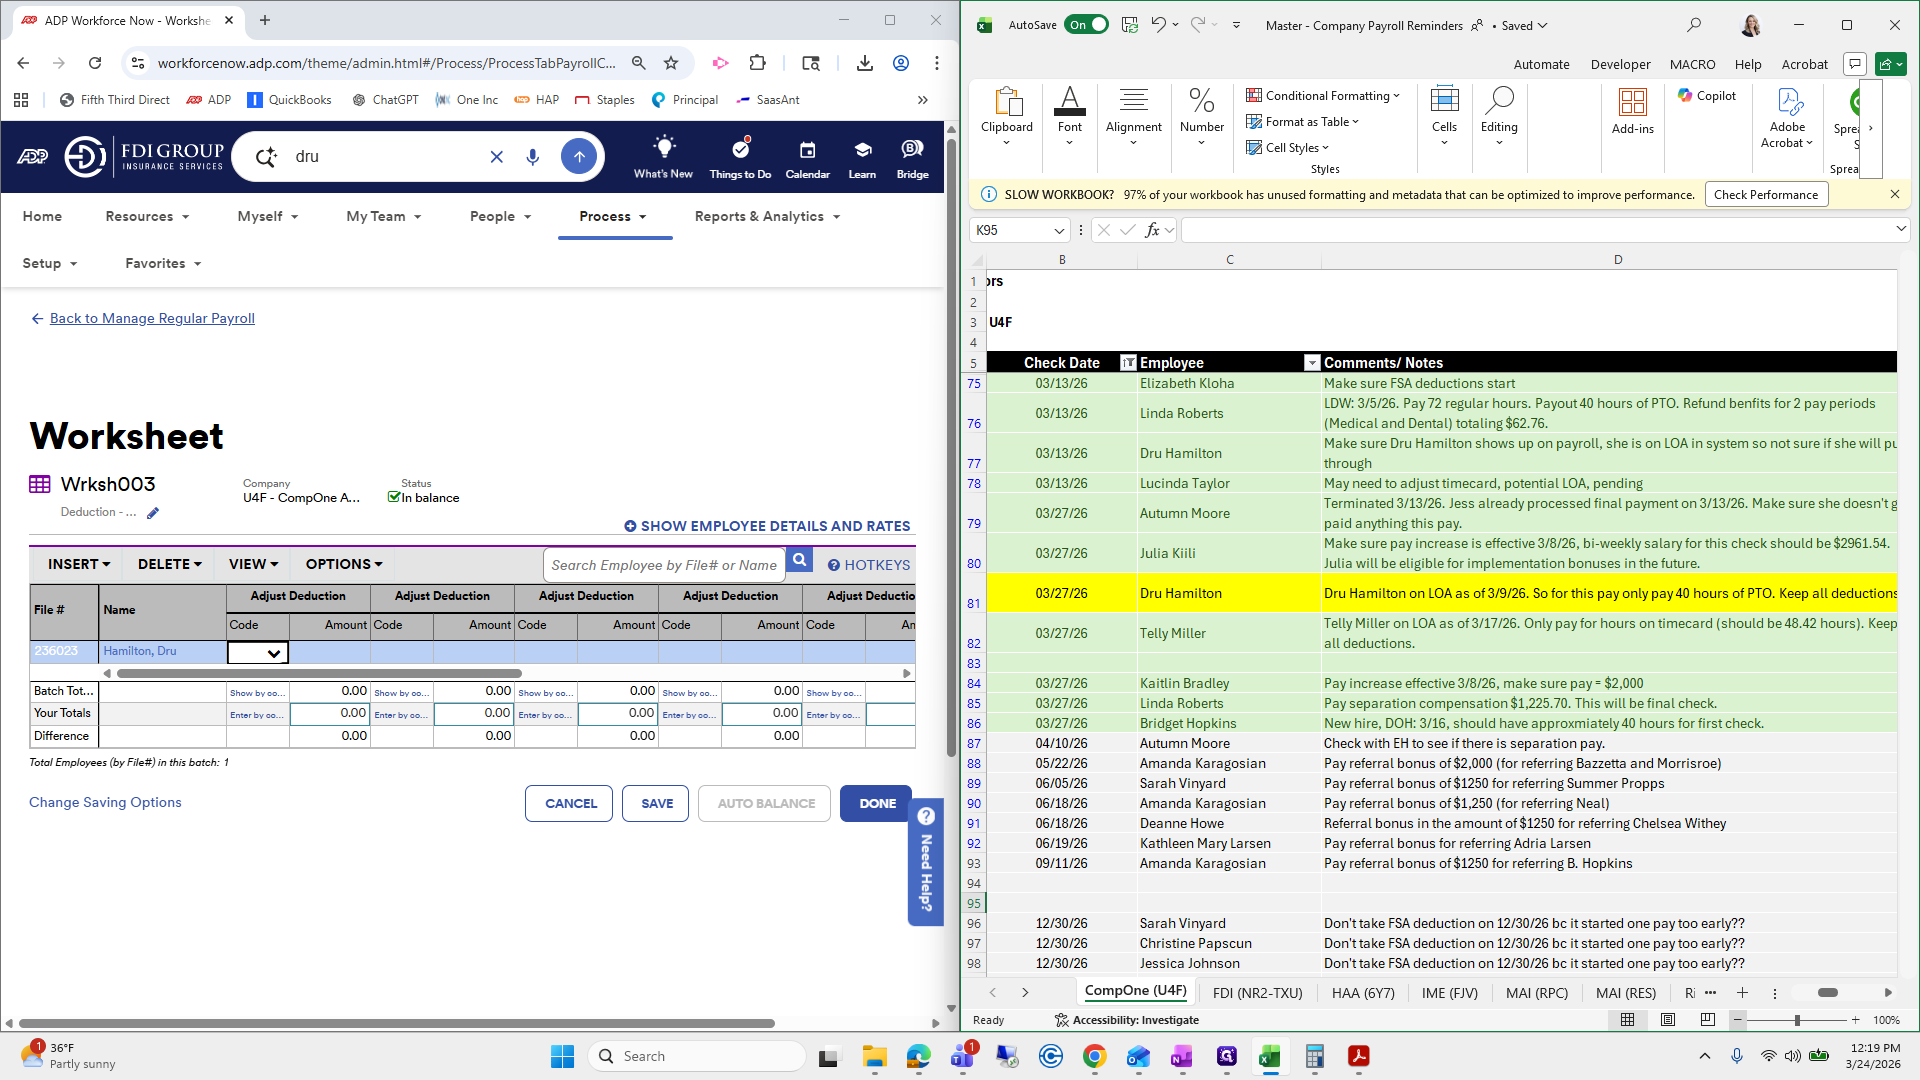1920x1080 pixels.
Task: Toggle the Employee column filter button
Action: click(x=1311, y=363)
